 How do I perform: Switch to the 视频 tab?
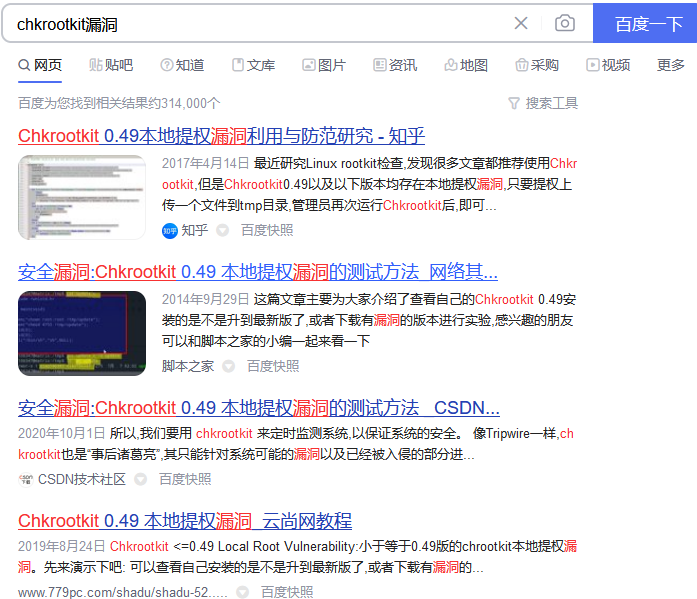608,65
